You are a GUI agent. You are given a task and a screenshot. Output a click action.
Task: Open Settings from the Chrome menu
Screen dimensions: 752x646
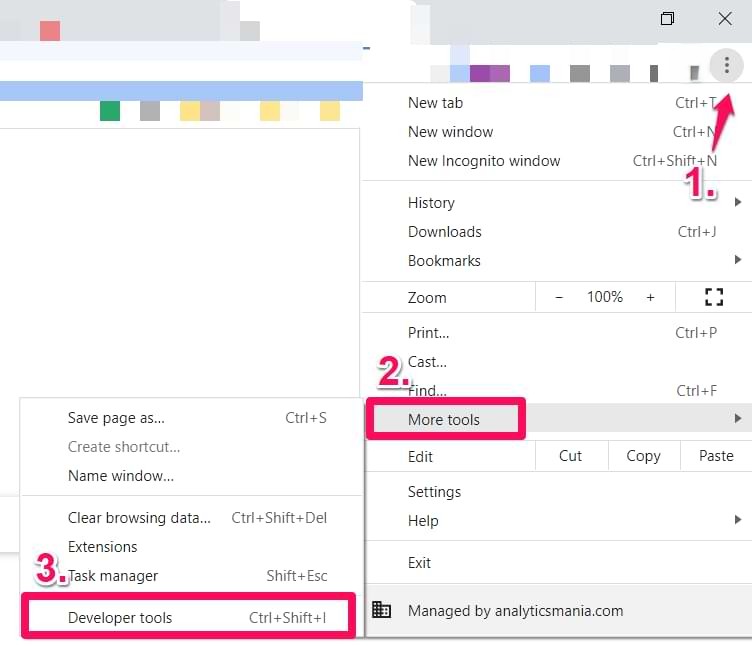pyautogui.click(x=434, y=492)
